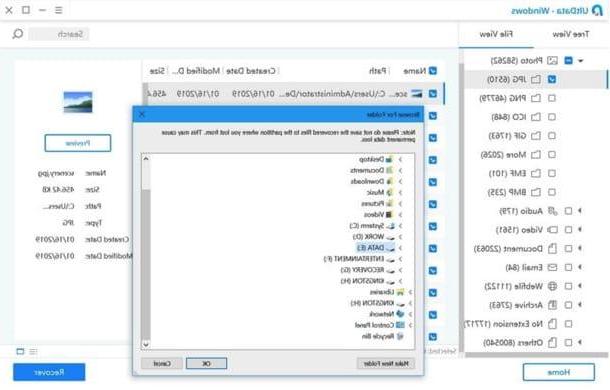Sort by the Path column header
This screenshot has width=610, height=390.
377,71
